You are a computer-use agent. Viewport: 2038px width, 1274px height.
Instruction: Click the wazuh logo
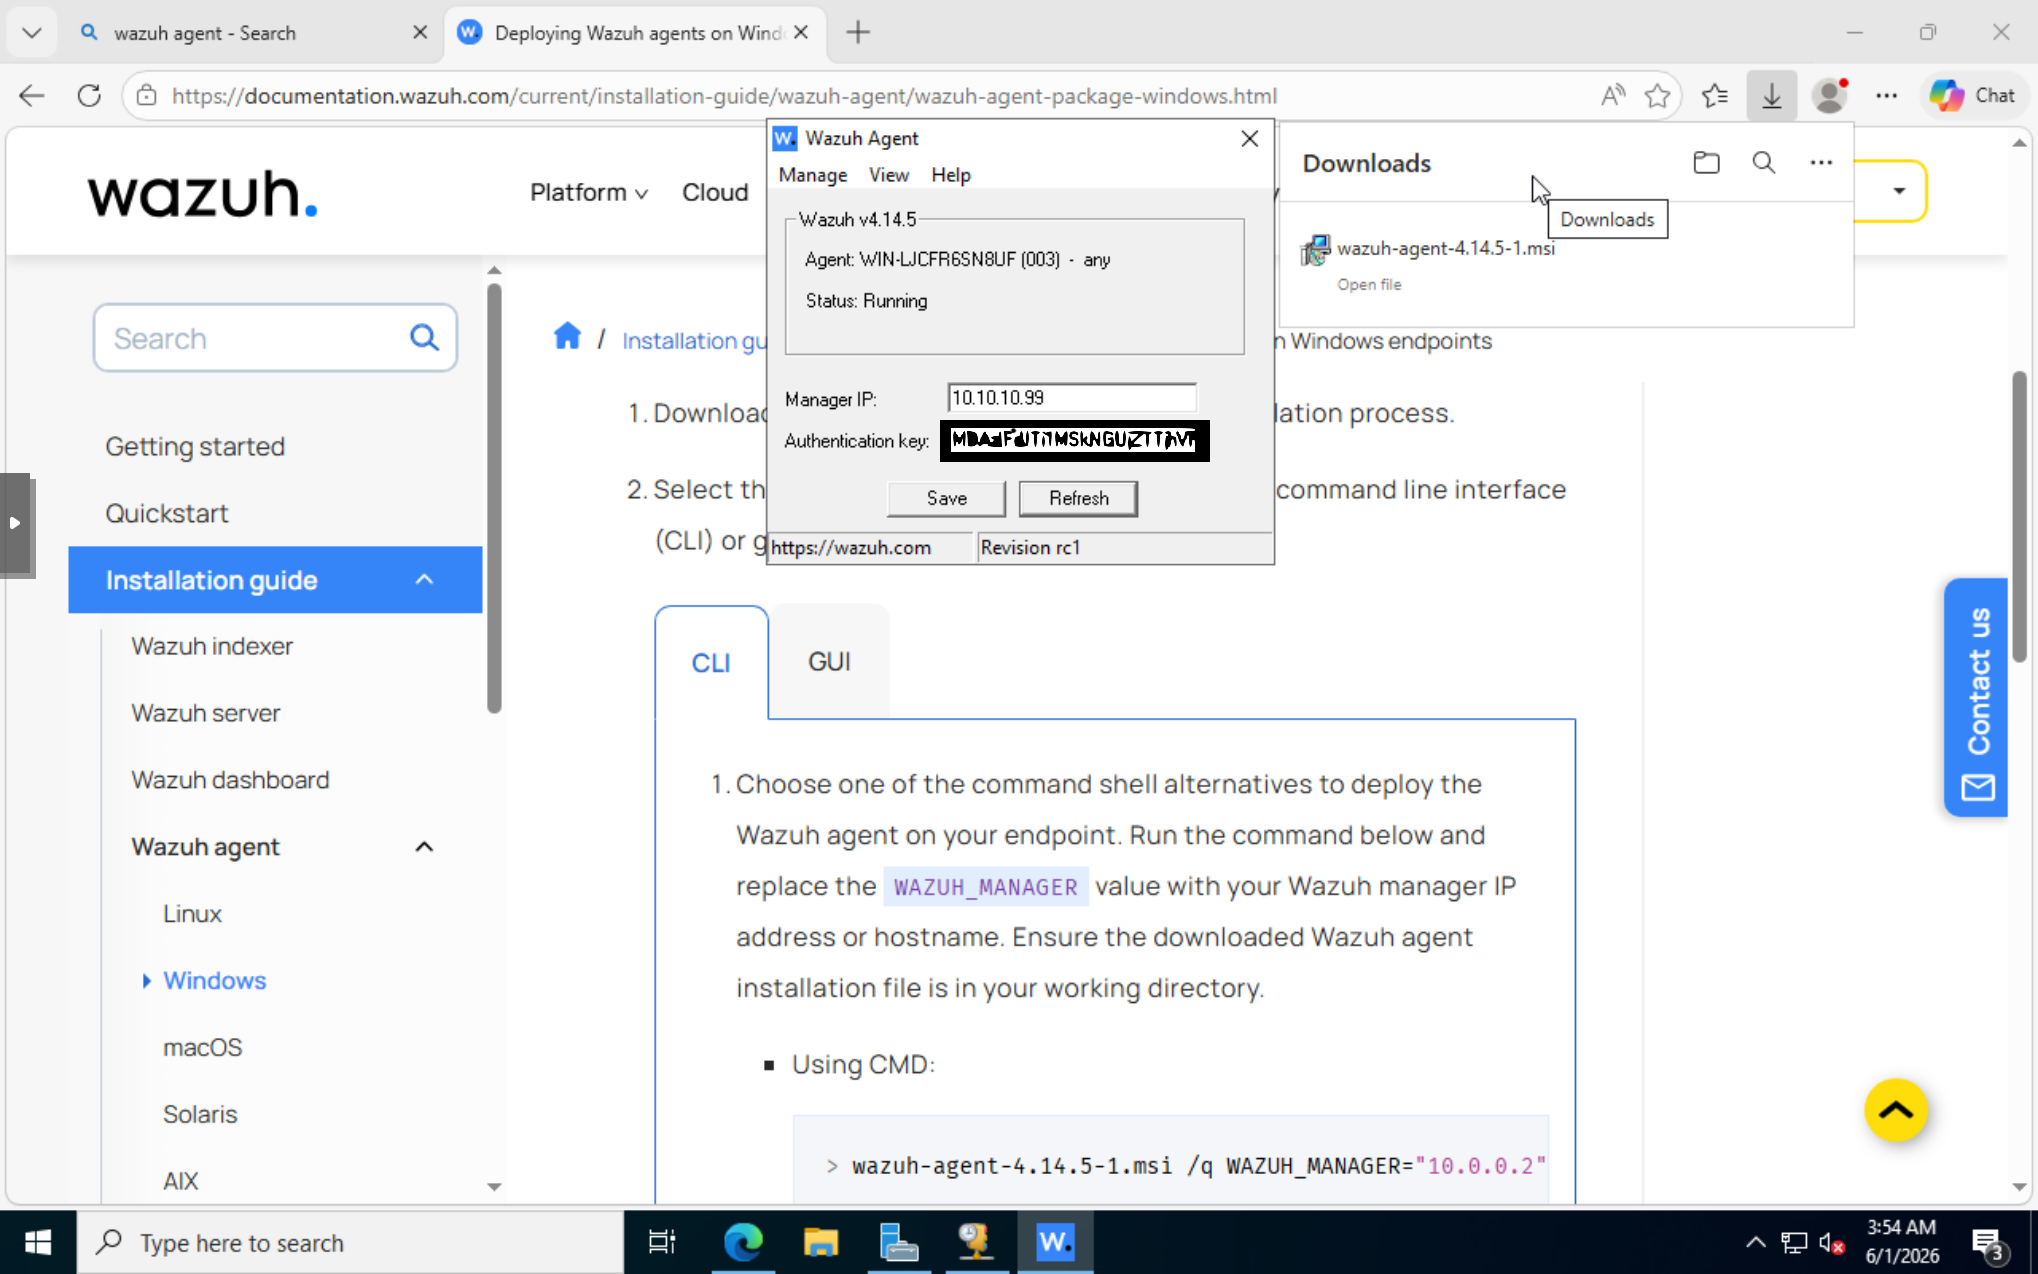(203, 192)
